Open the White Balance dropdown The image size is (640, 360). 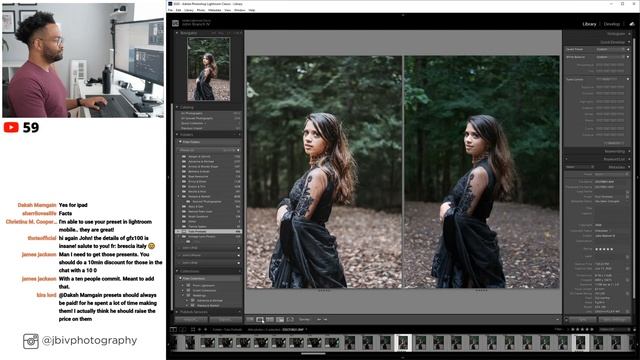tap(610, 57)
